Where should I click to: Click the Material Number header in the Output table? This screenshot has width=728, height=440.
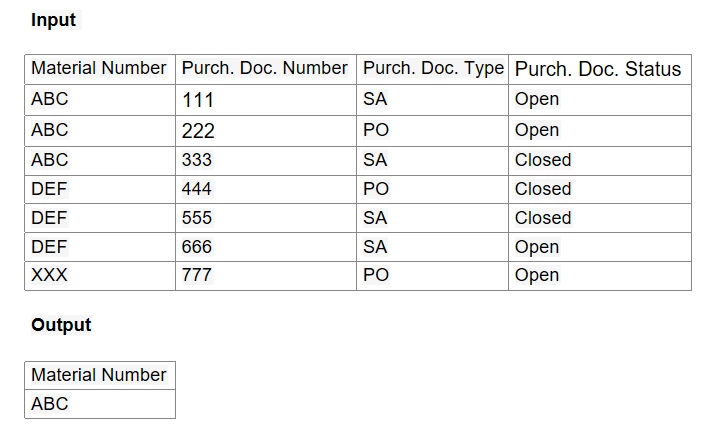coord(100,375)
